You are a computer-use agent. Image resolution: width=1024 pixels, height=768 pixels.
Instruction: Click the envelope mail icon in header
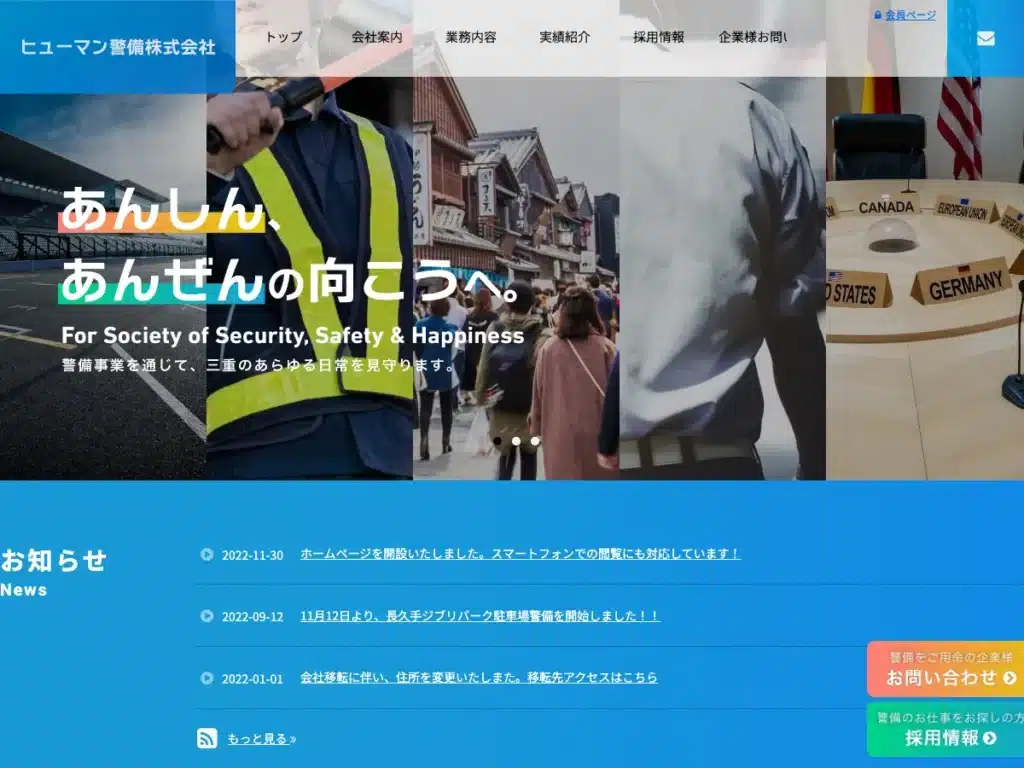pyautogui.click(x=985, y=39)
